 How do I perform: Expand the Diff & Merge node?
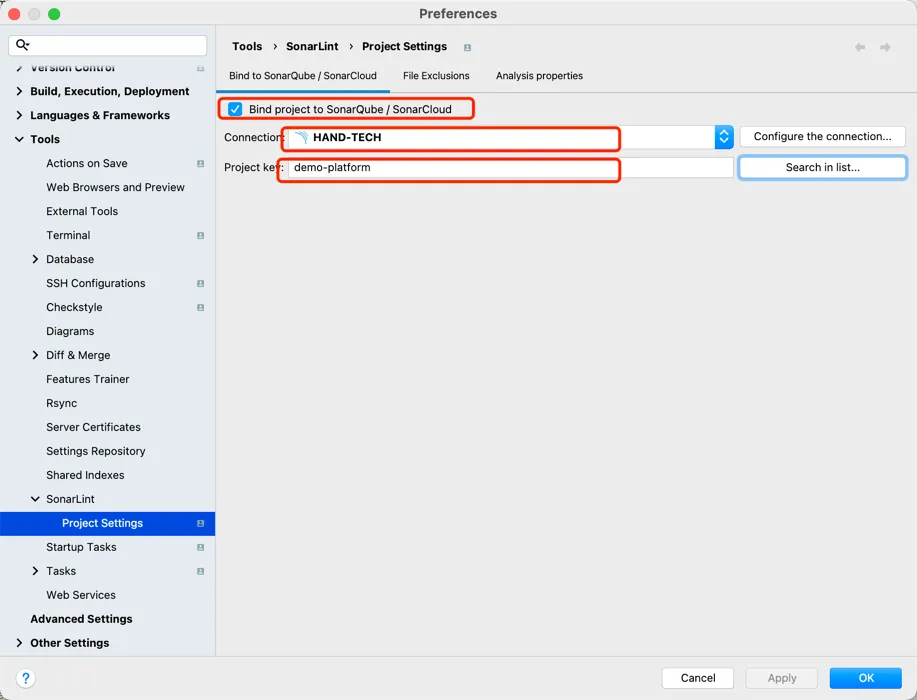click(x=35, y=355)
